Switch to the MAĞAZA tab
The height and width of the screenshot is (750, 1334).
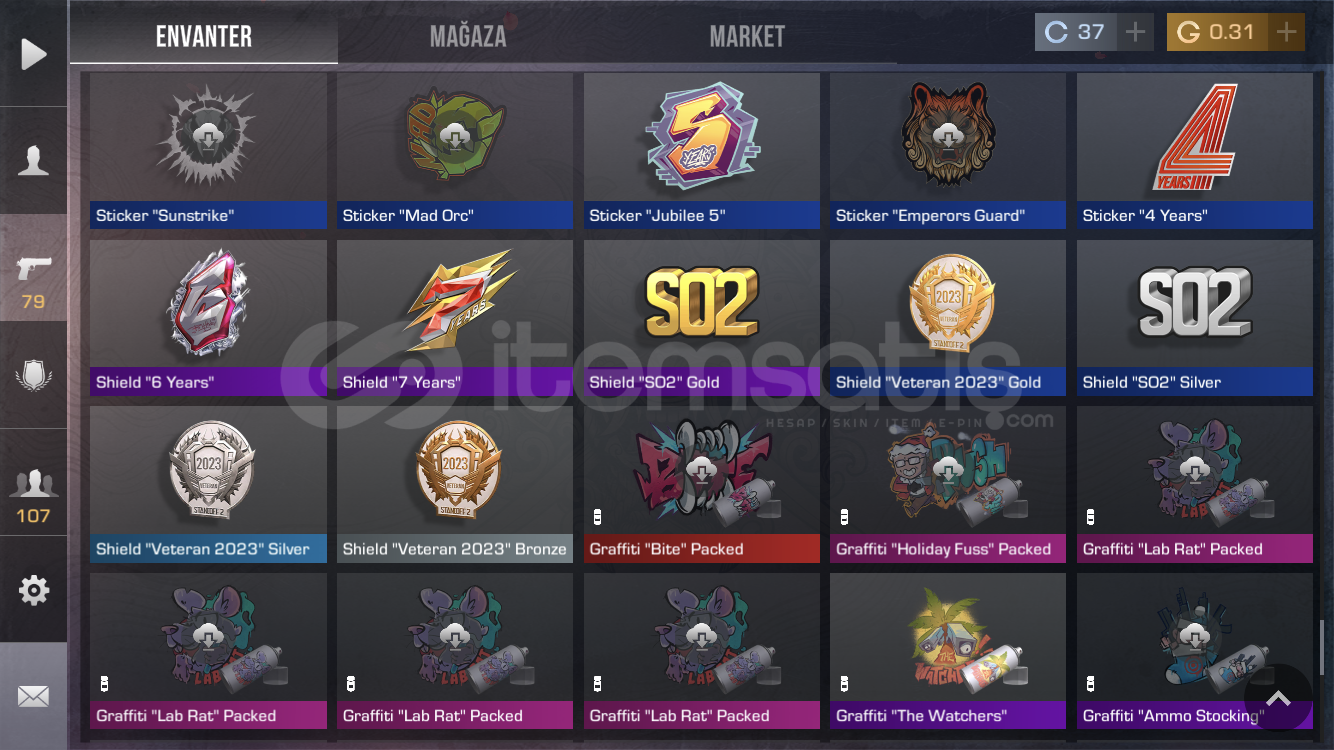[x=468, y=37]
